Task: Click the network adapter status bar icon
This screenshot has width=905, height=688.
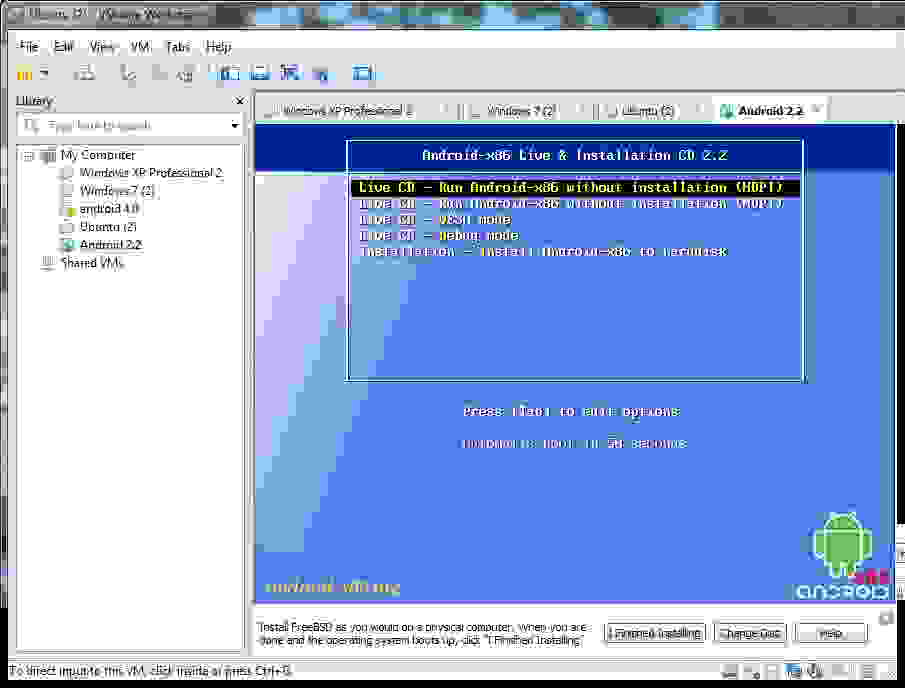Action: pyautogui.click(x=791, y=670)
